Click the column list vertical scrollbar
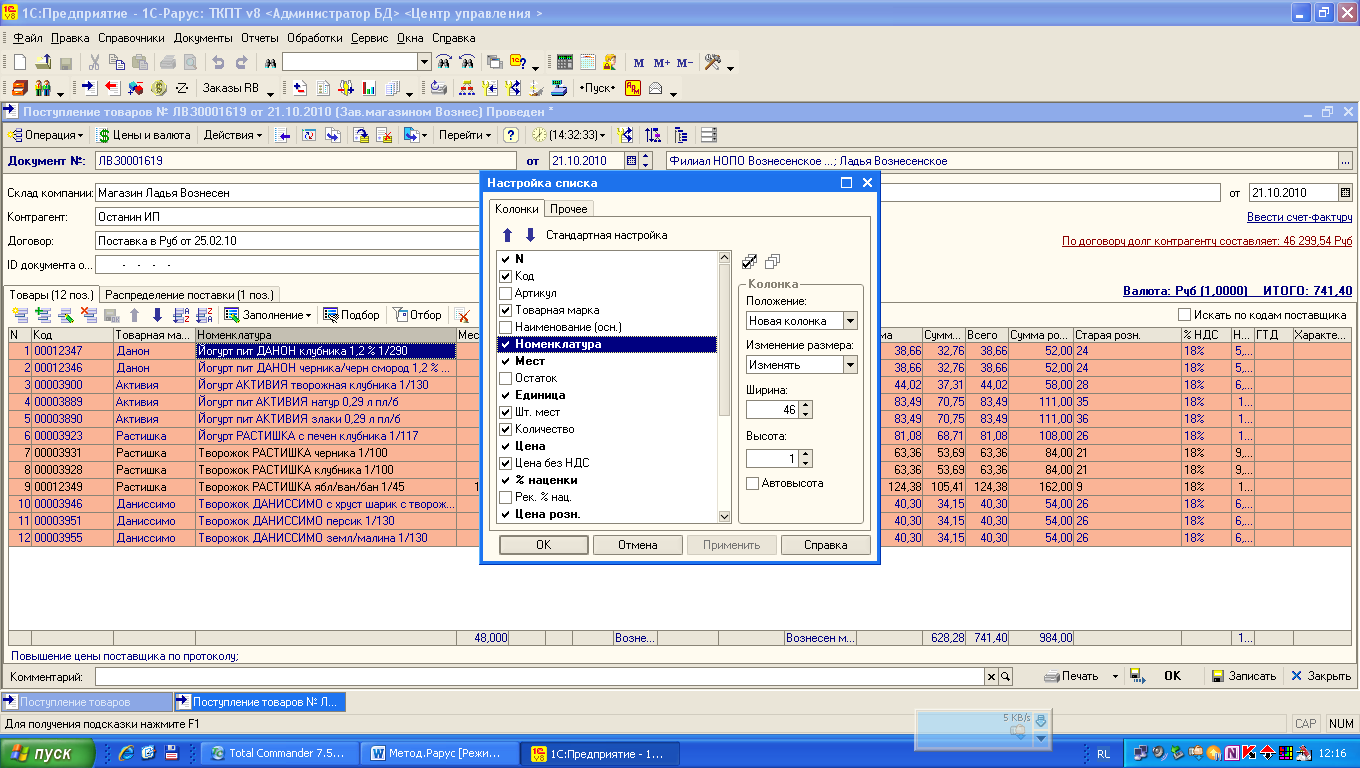Image resolution: width=1360 pixels, height=768 pixels. [725, 386]
